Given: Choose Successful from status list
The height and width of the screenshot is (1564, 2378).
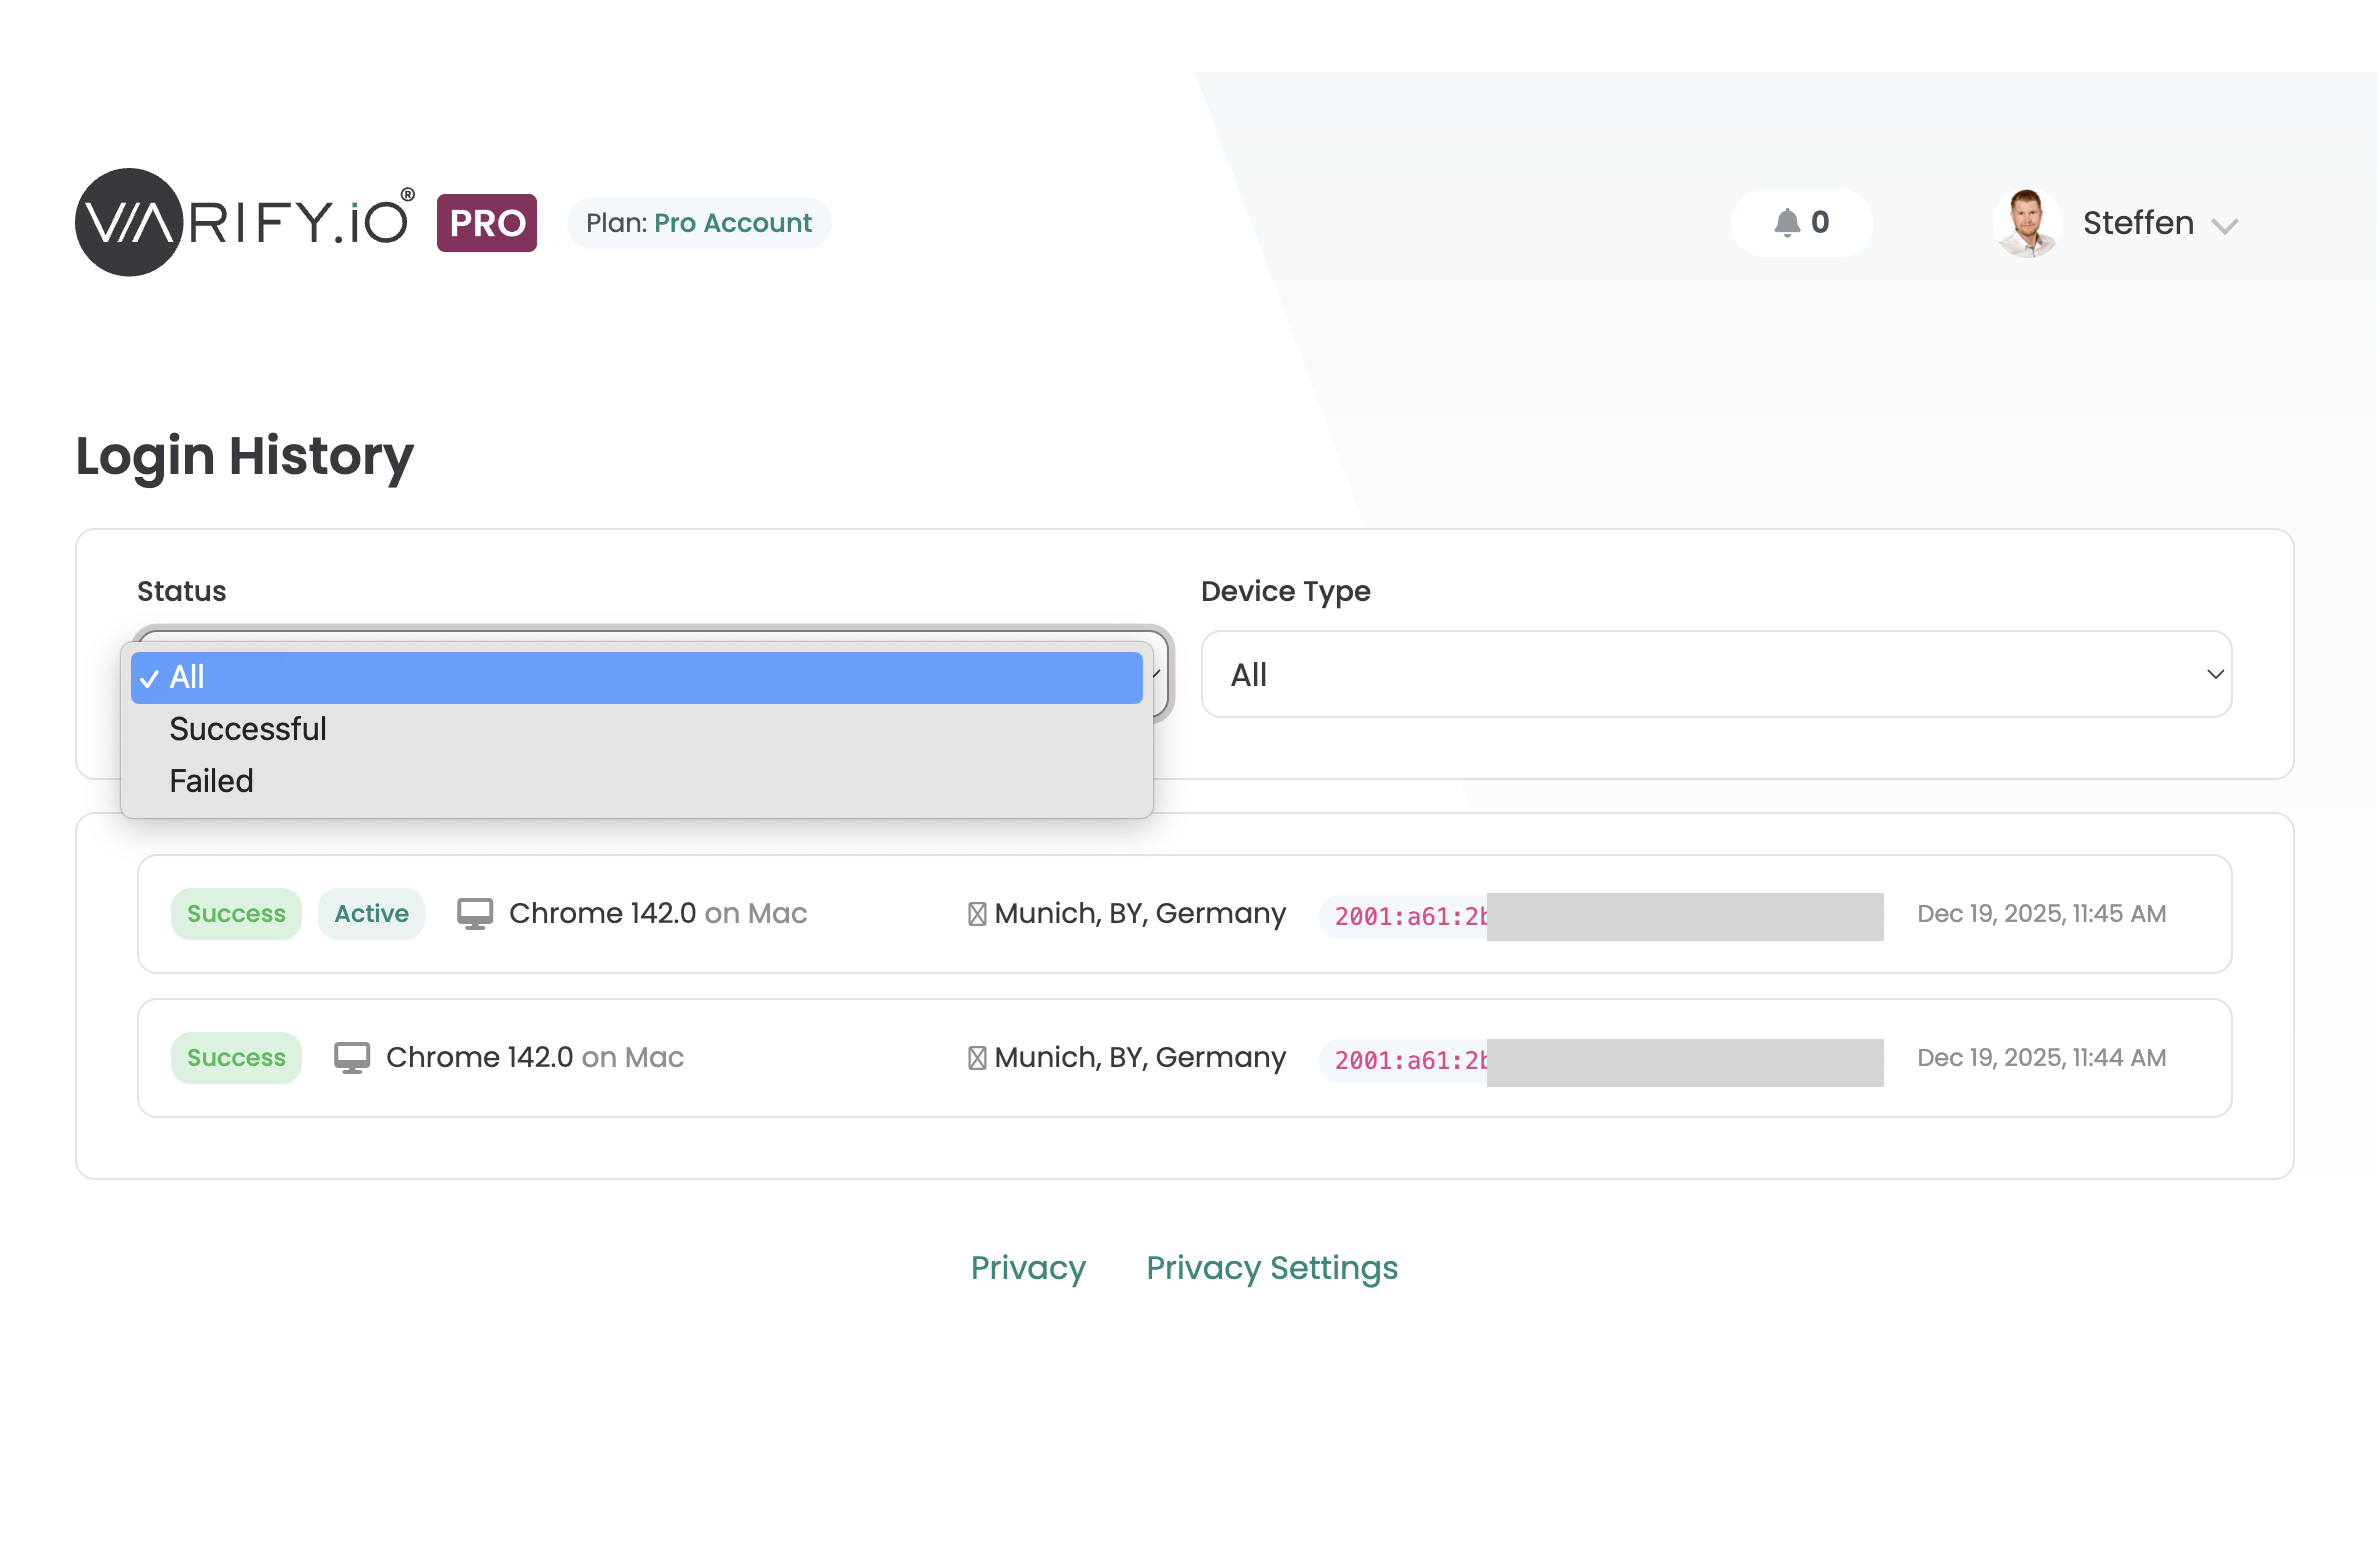Looking at the screenshot, I should click(248, 729).
